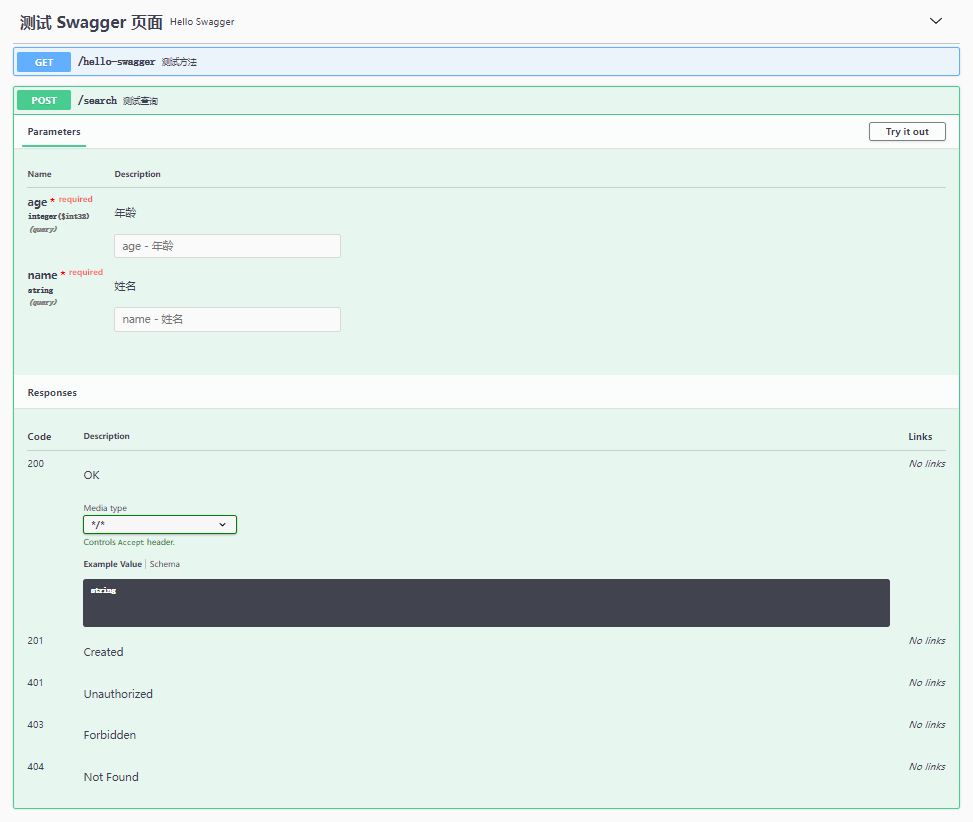Click the /search path text

pos(97,101)
